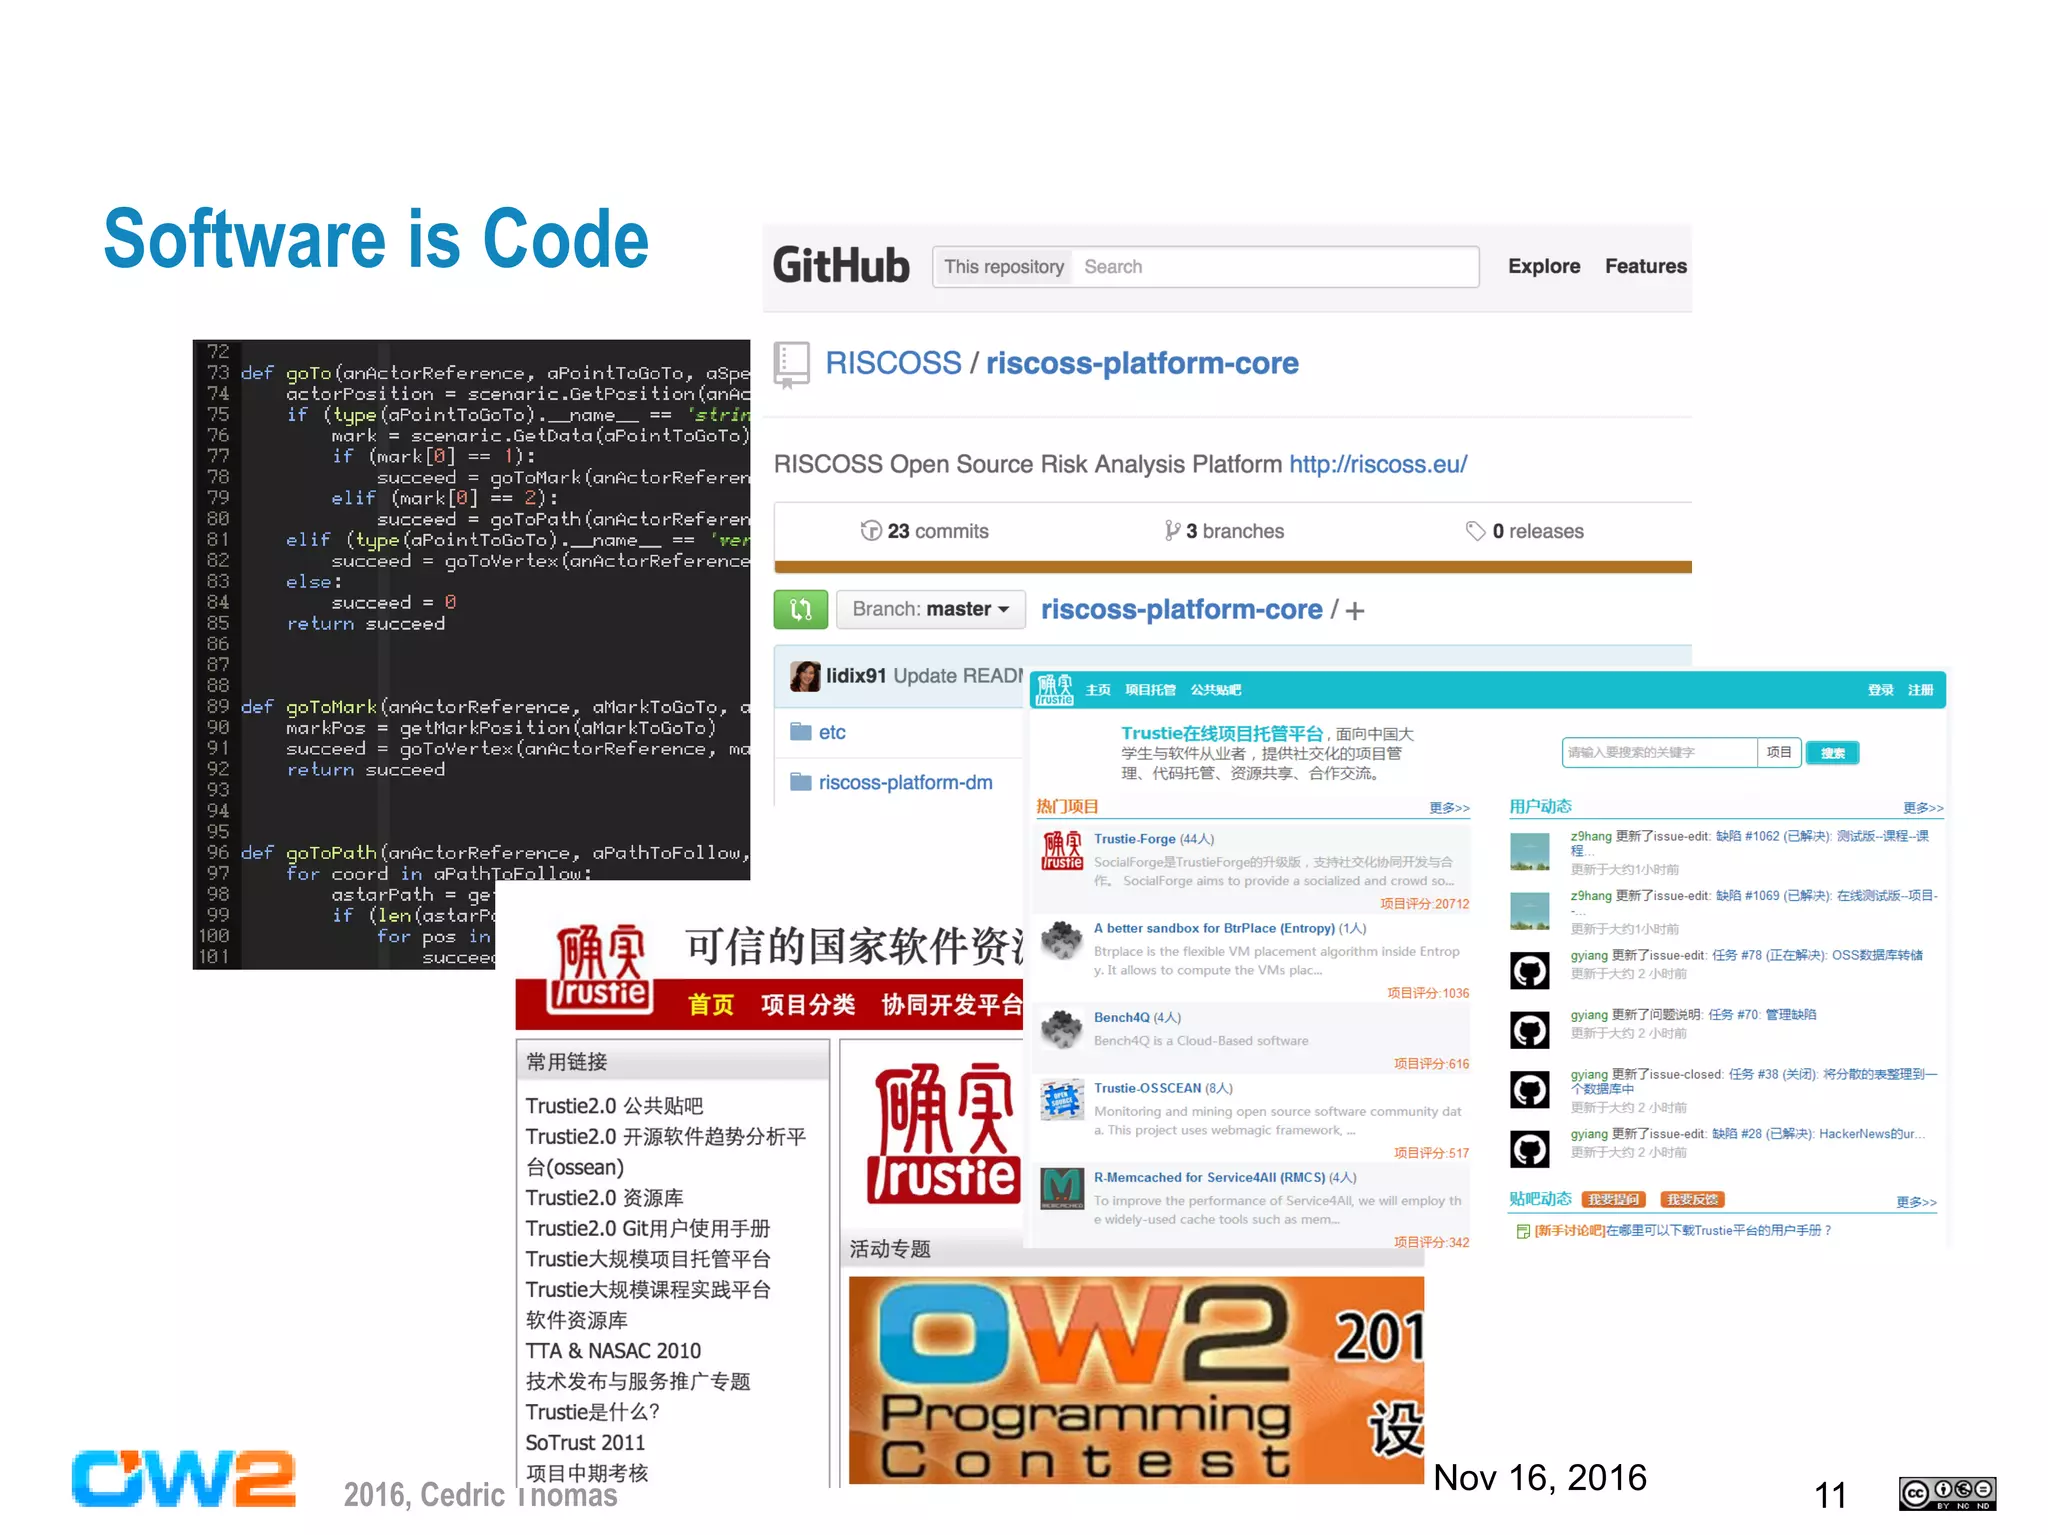Screen dimensions: 2048x1535
Task: Open Trustie2.0 资源库 in common links
Action: click(605, 1197)
